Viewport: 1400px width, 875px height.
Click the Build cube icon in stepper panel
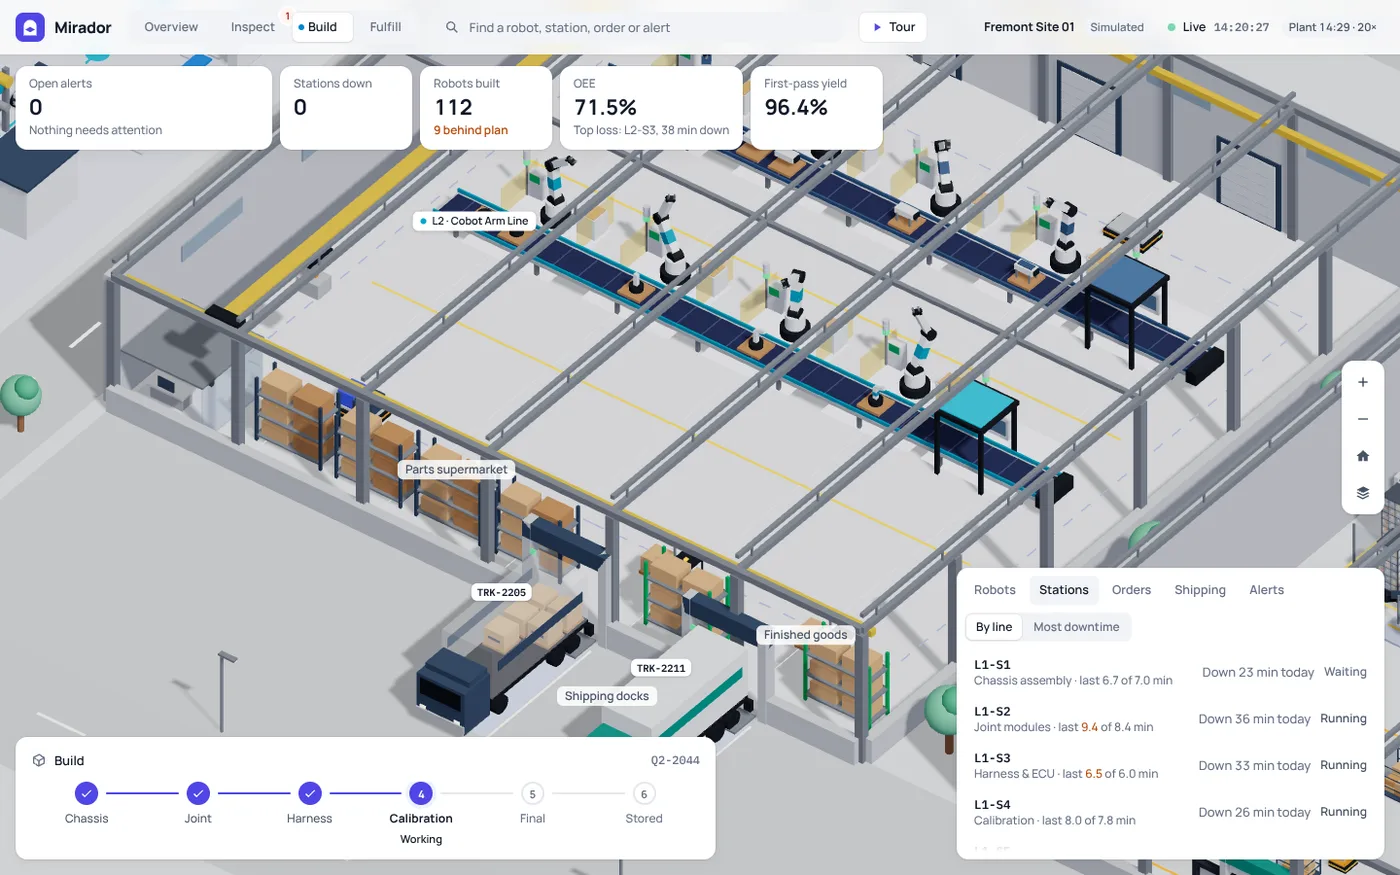point(39,760)
